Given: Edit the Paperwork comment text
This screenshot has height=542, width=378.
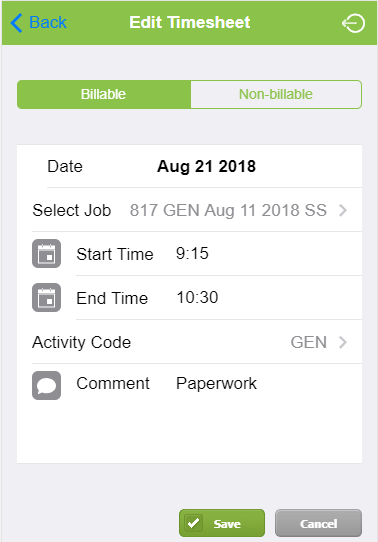Looking at the screenshot, I should pos(216,383).
